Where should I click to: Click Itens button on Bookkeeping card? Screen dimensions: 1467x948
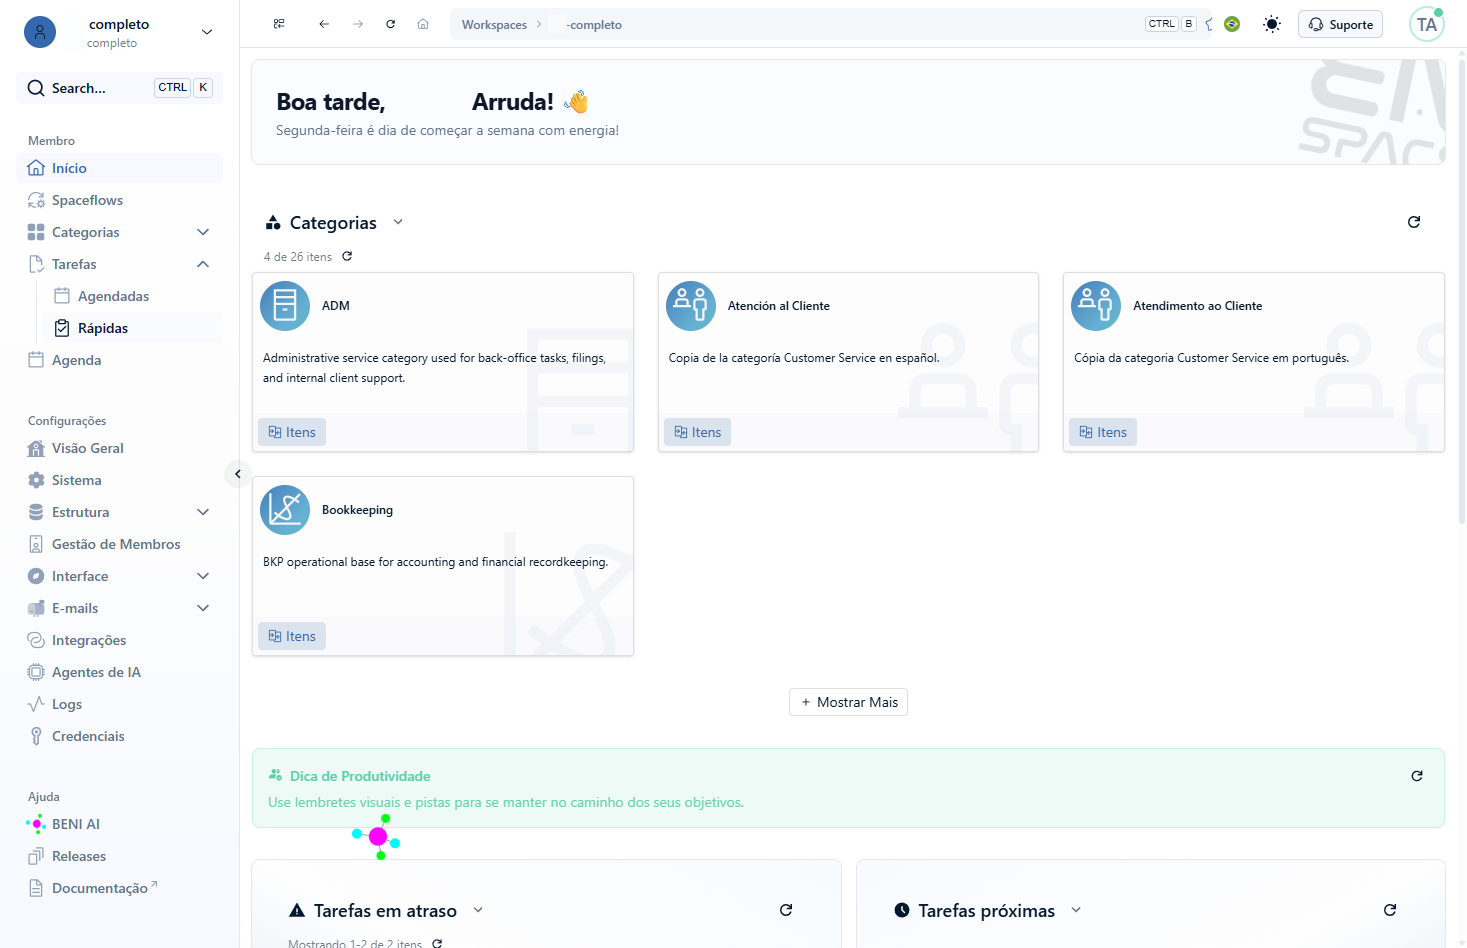[292, 636]
